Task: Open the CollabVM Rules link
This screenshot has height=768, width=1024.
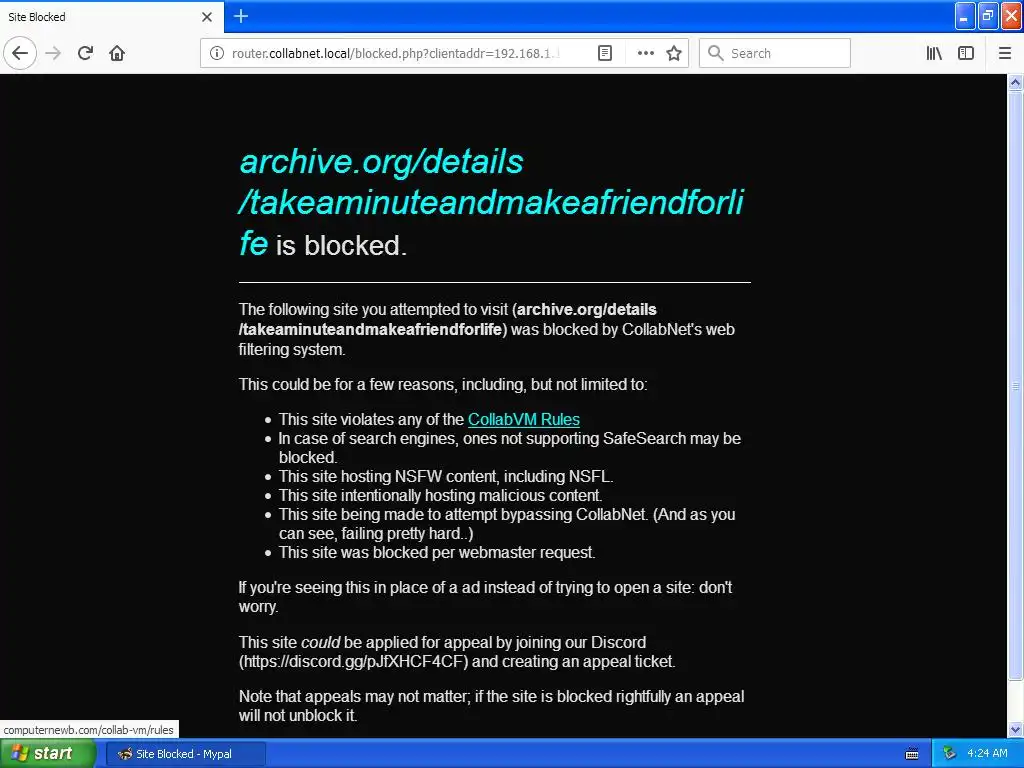Action: [524, 419]
